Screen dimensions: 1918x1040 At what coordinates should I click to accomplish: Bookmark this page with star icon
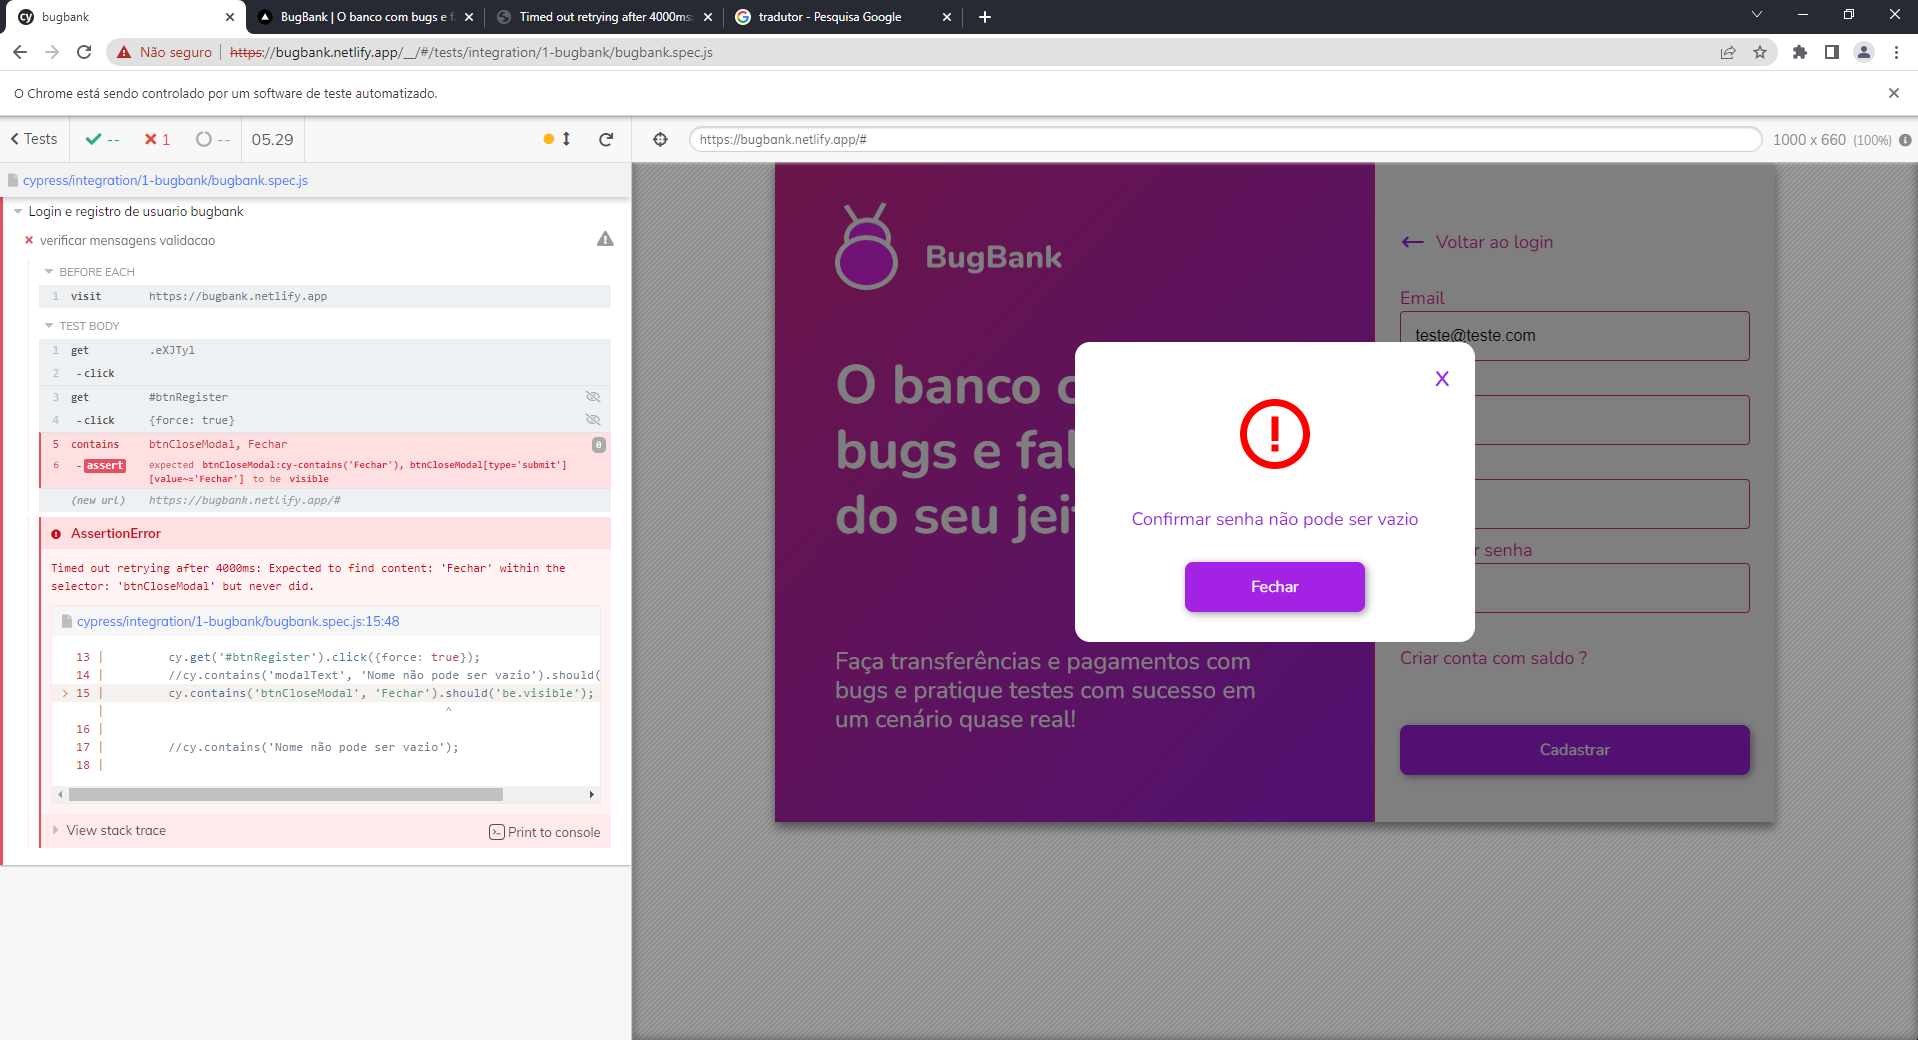click(1760, 52)
